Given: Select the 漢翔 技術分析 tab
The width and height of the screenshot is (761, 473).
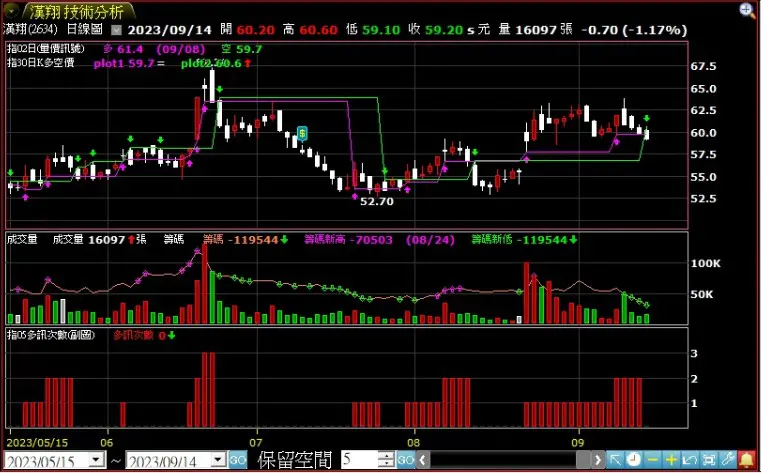Looking at the screenshot, I should (x=78, y=12).
